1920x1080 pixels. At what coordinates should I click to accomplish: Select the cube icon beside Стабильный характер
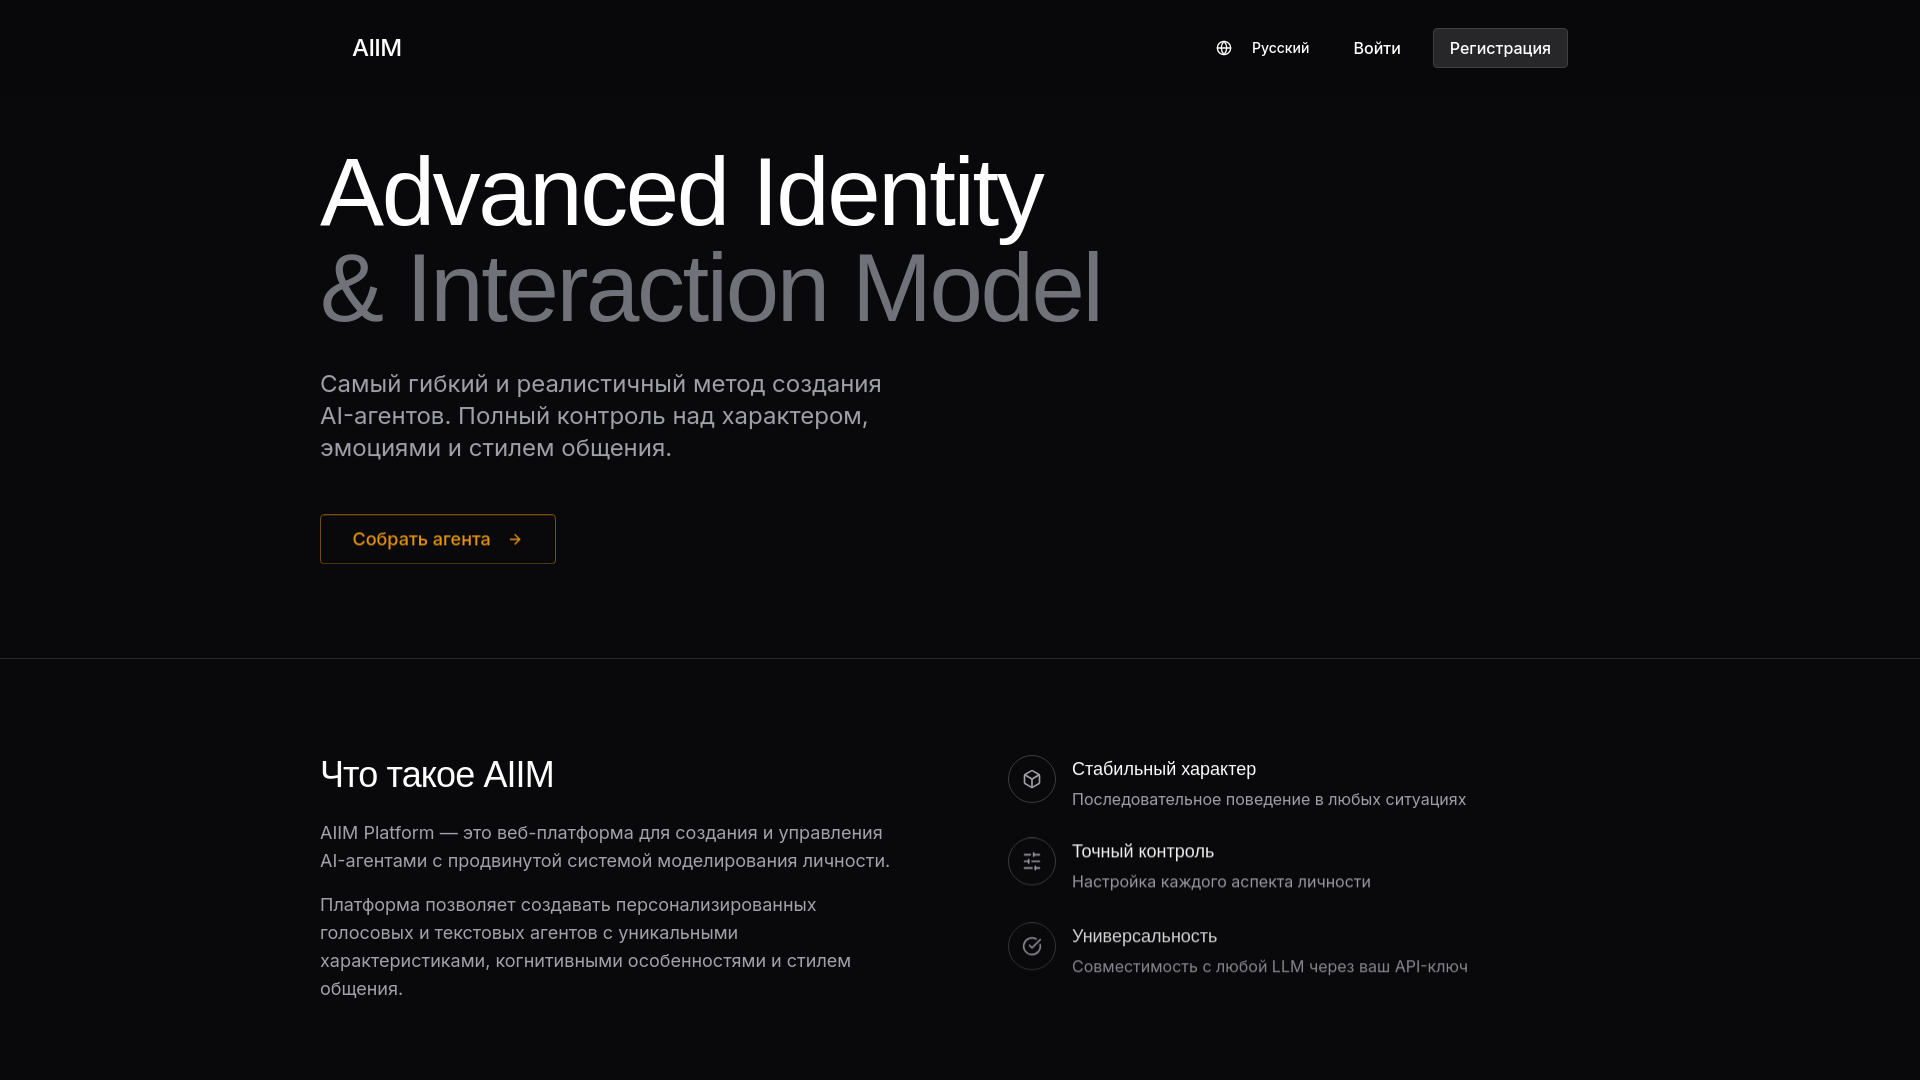click(1031, 779)
